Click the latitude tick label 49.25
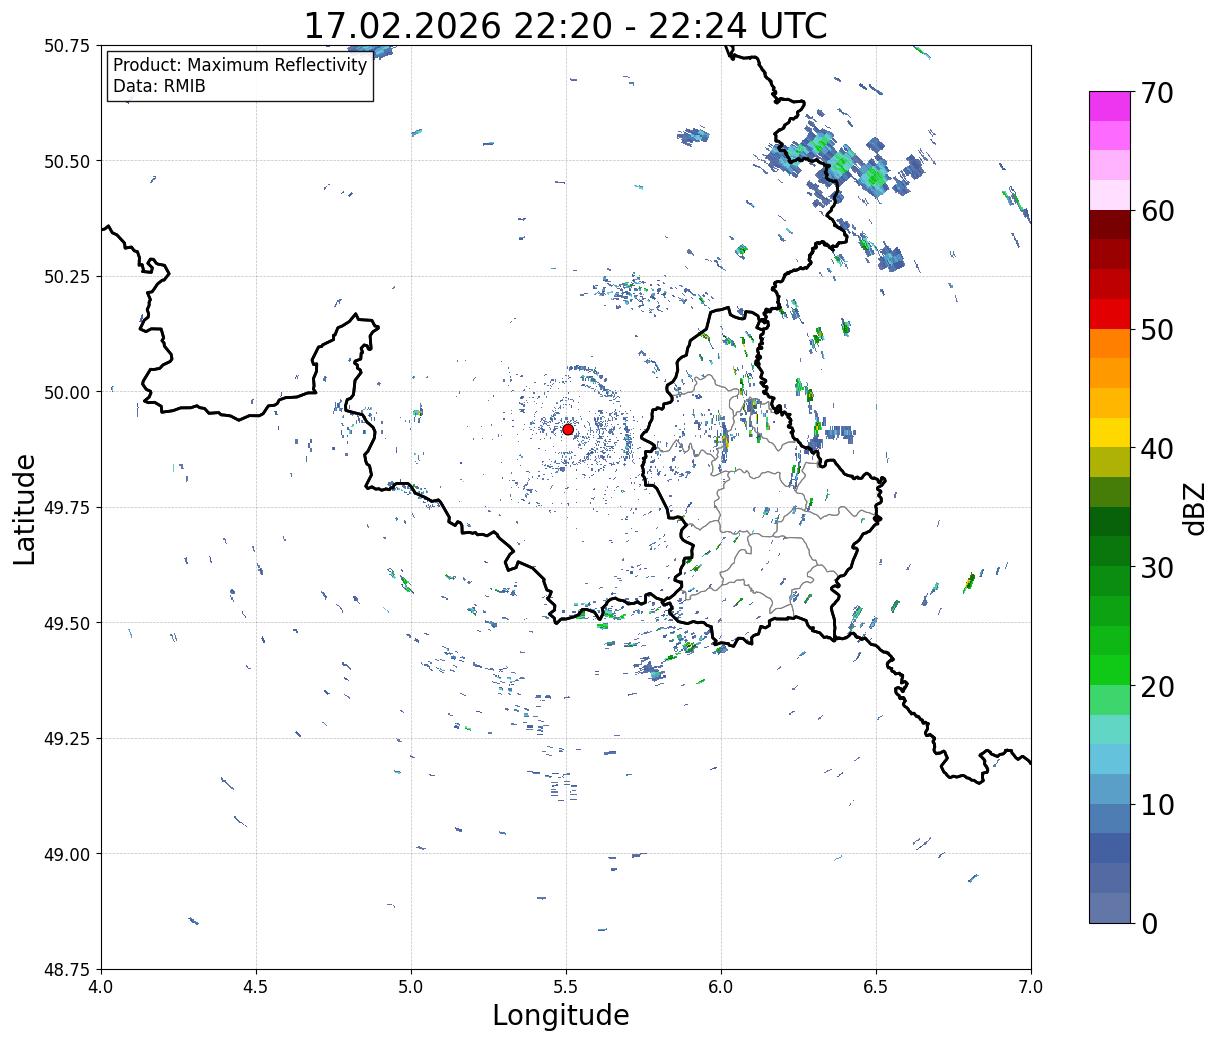 [67, 739]
